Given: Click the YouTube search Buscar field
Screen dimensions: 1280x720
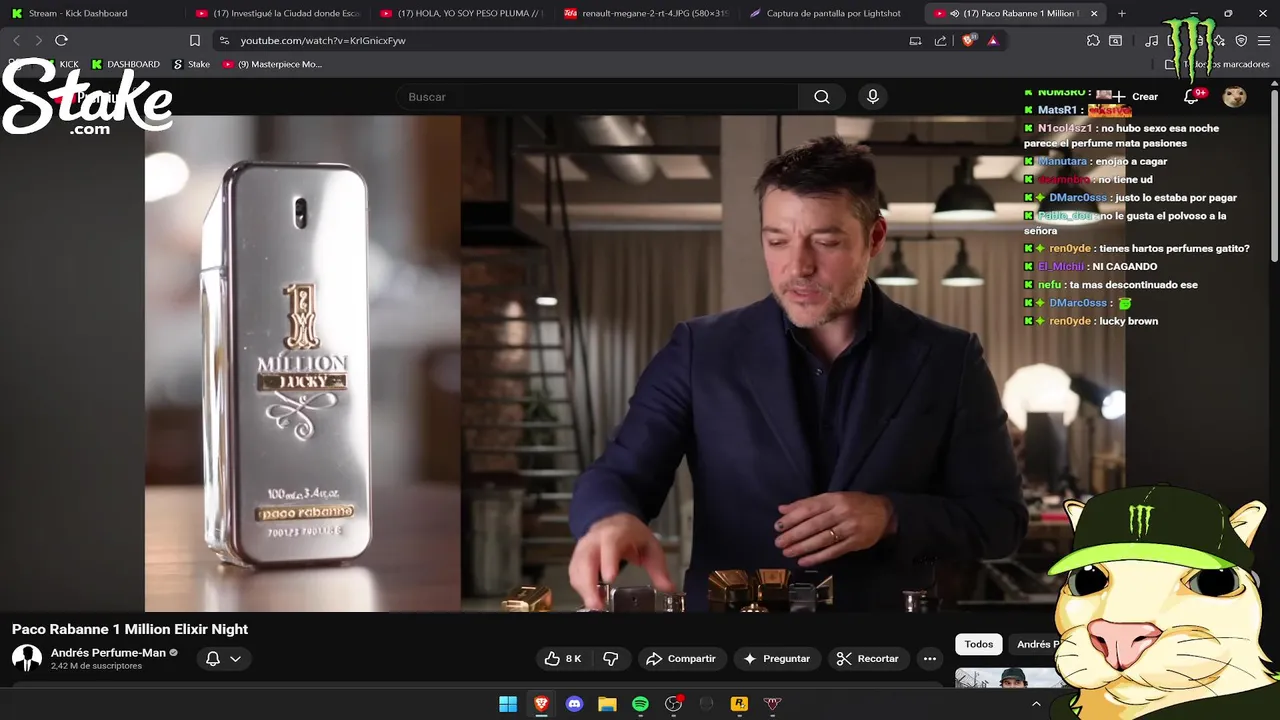Looking at the screenshot, I should tap(596, 96).
